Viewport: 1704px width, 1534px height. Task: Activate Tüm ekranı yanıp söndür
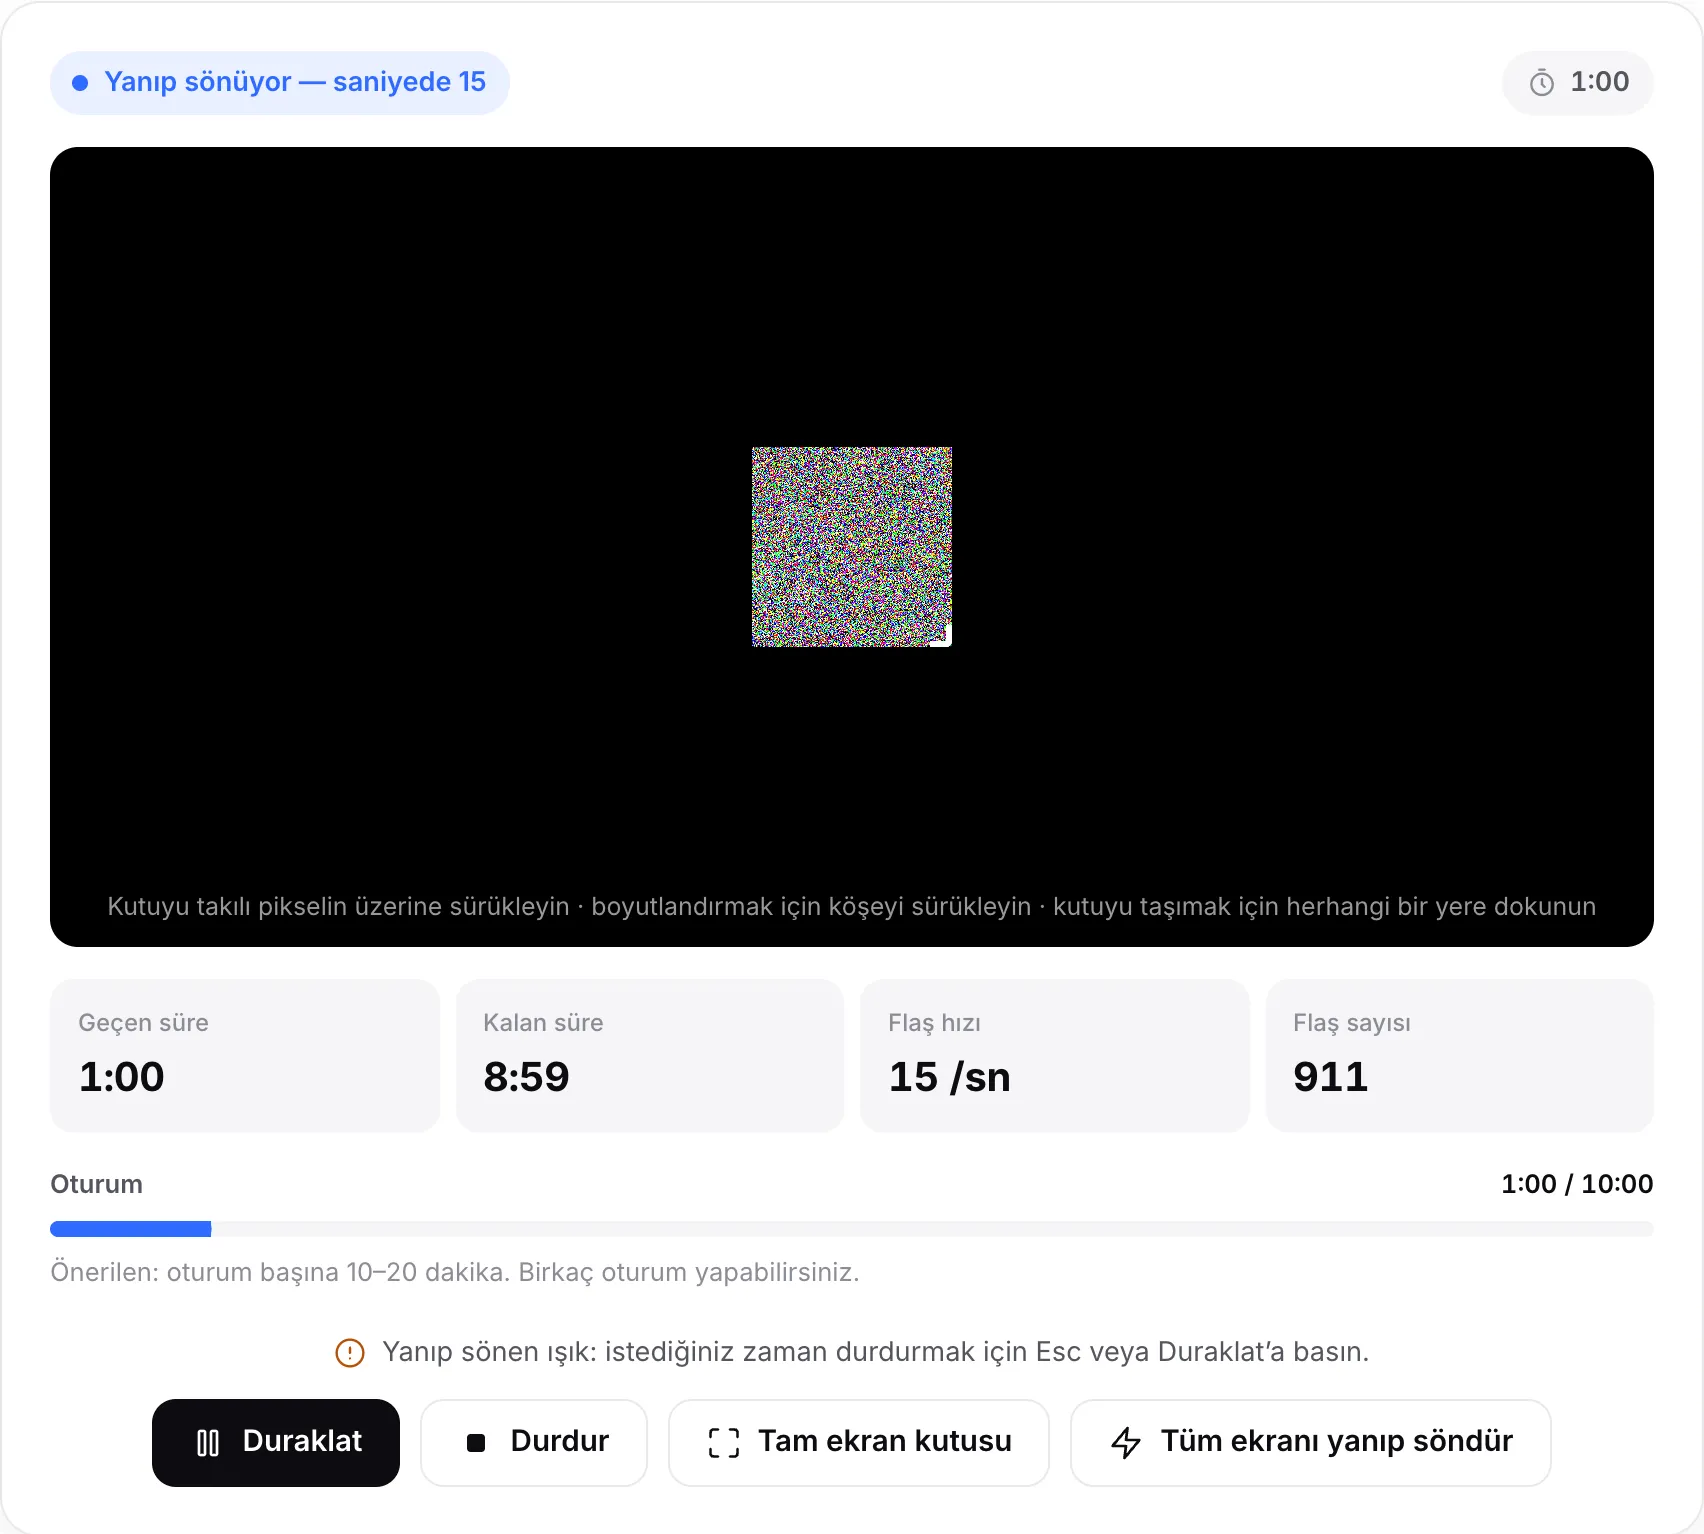click(x=1311, y=1442)
